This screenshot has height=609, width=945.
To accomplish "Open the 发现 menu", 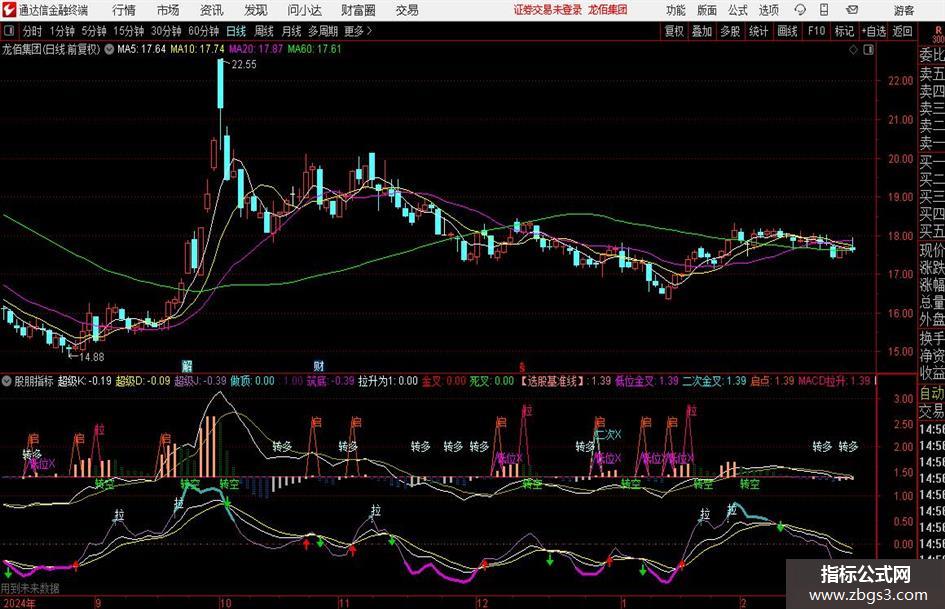I will coord(256,10).
